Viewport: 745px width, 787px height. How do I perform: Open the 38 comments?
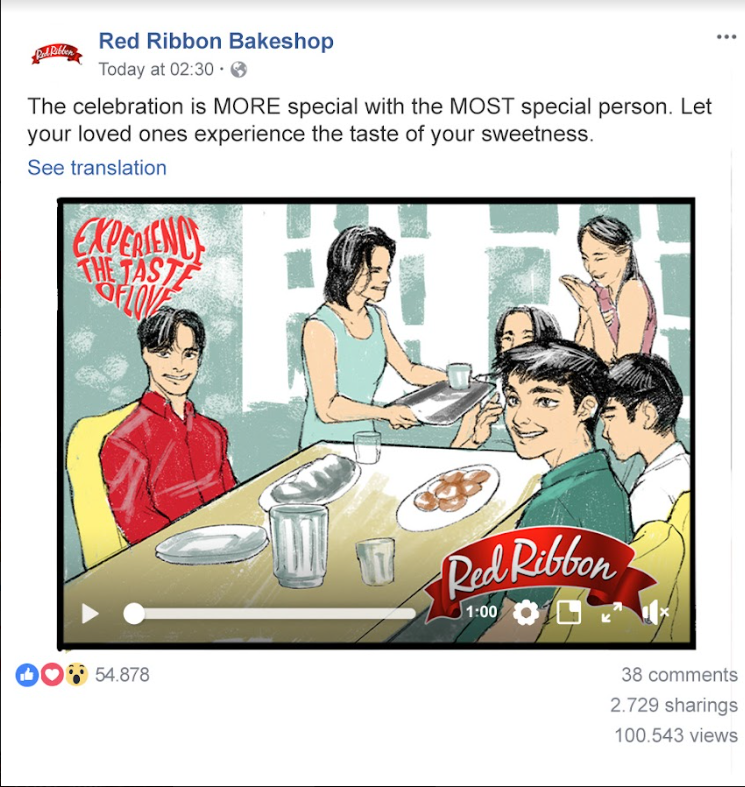(679, 675)
